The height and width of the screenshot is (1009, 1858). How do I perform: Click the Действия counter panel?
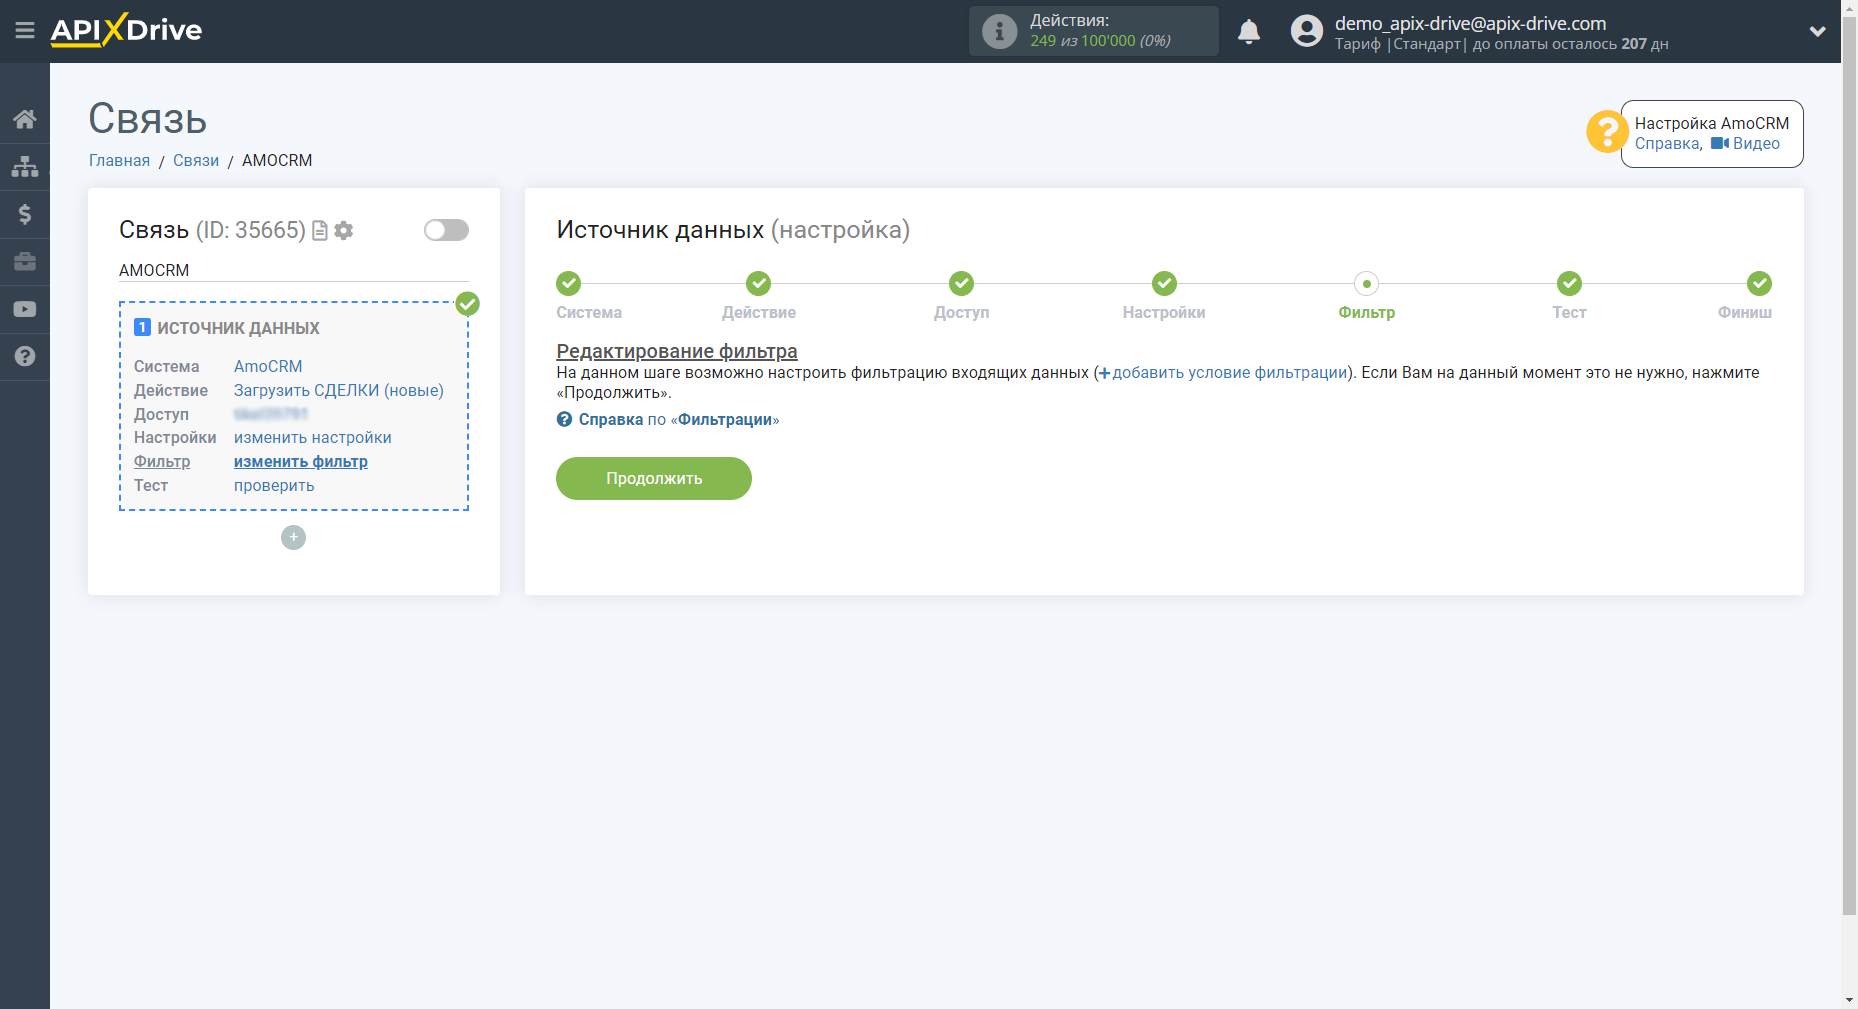tap(1094, 31)
